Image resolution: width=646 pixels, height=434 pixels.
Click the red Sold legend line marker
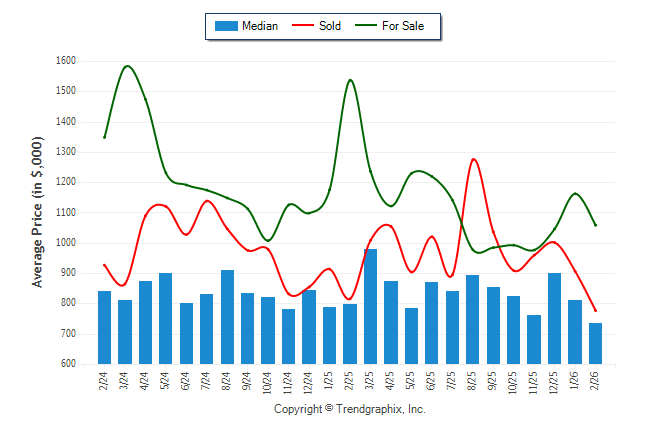[302, 26]
